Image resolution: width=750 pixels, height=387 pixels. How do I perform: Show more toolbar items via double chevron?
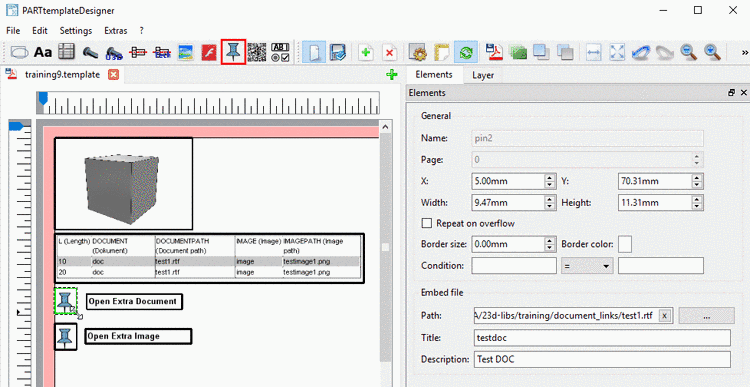745,52
